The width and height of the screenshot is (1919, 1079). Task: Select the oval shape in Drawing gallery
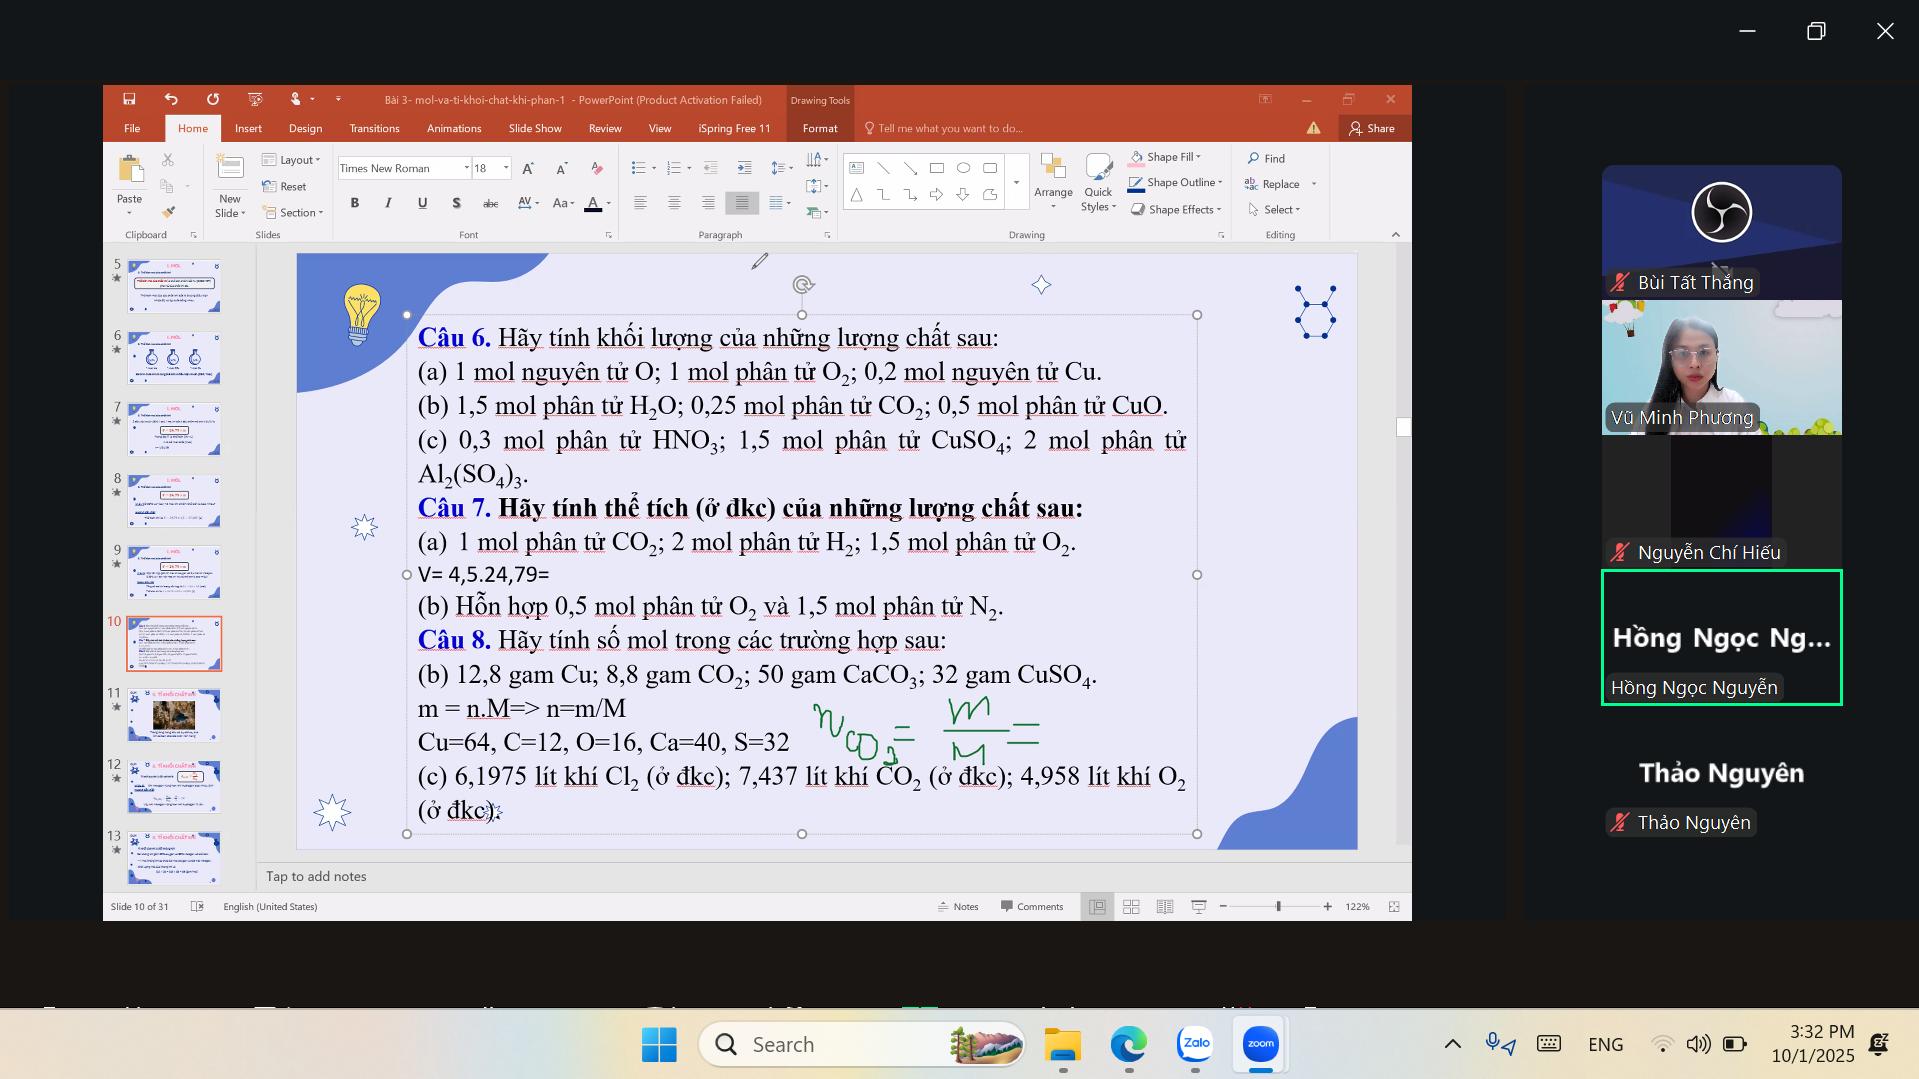click(963, 168)
